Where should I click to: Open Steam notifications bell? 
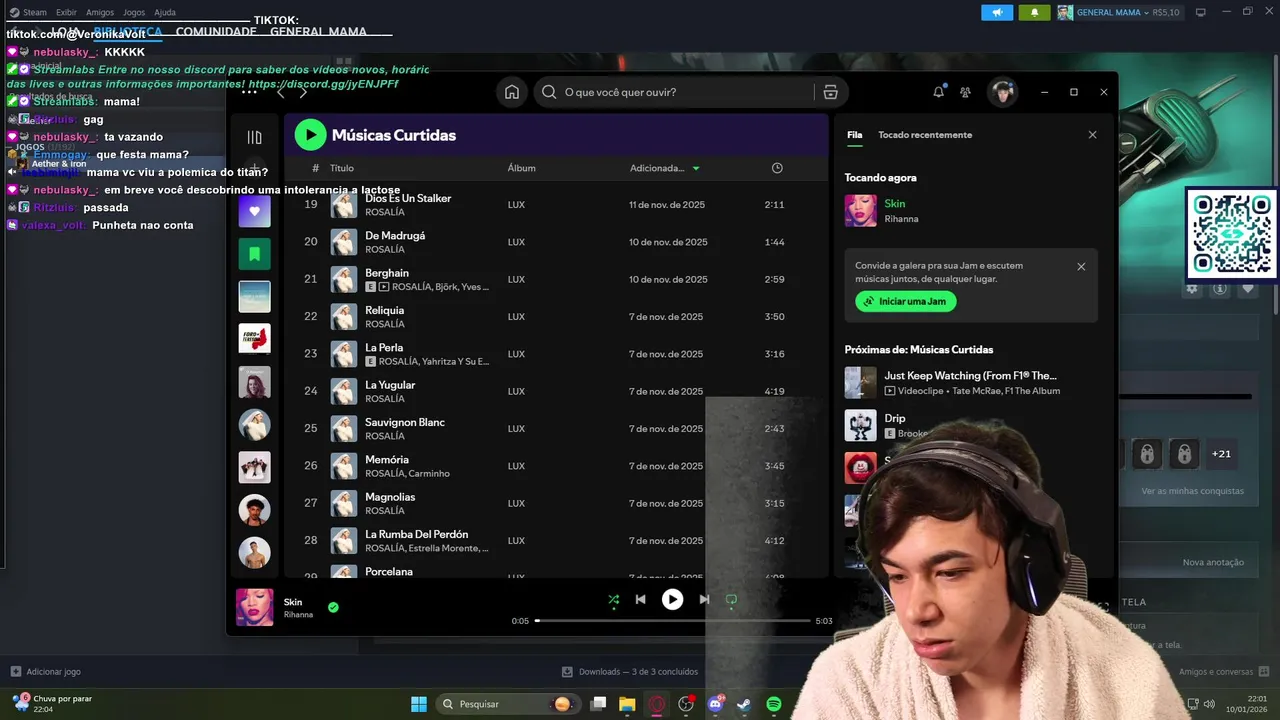point(1034,12)
